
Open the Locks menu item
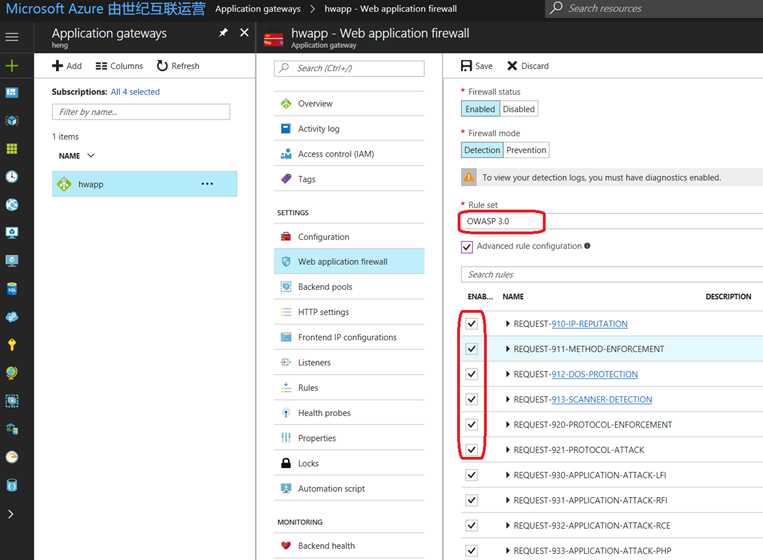click(x=349, y=463)
